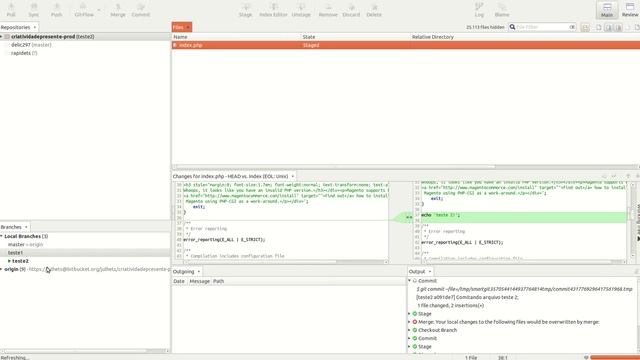Open the Blame view

502,10
